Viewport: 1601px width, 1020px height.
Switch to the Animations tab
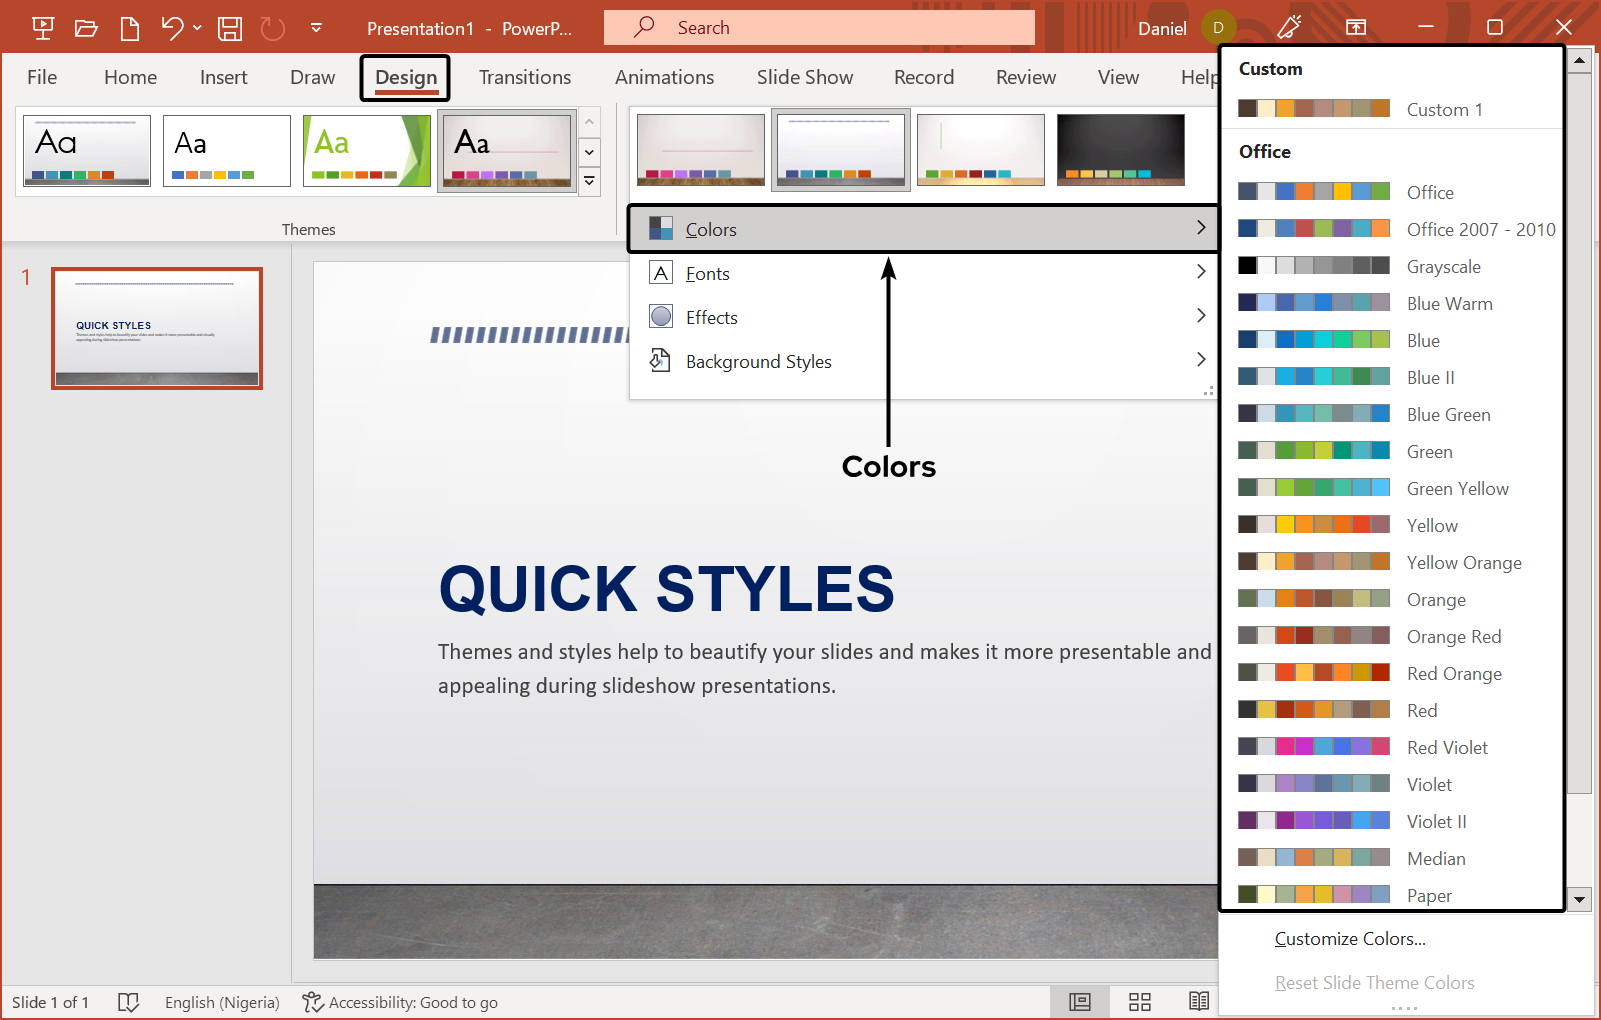pyautogui.click(x=664, y=77)
